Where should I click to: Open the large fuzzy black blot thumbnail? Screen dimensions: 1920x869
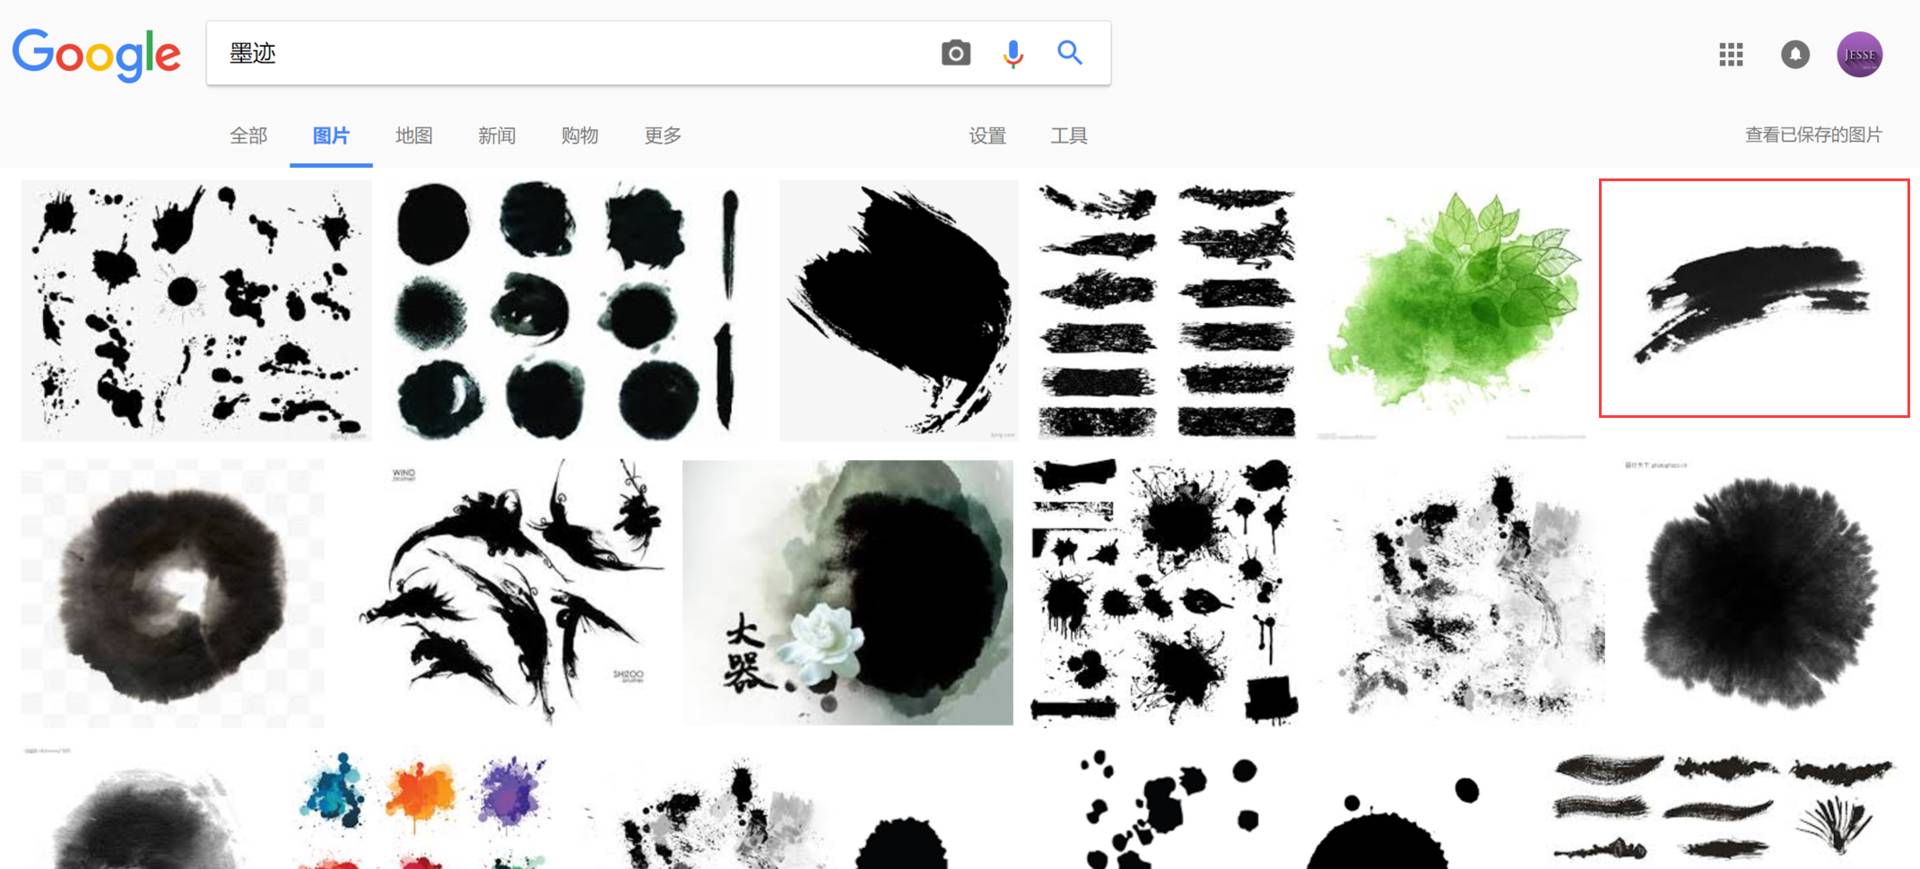(x=1762, y=593)
